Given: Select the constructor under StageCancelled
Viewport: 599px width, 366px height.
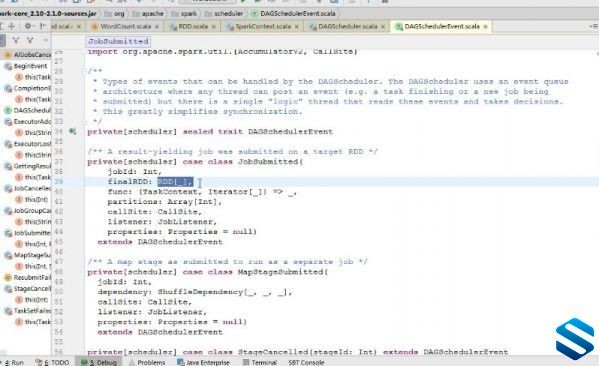Looking at the screenshot, I should pos(32,300).
